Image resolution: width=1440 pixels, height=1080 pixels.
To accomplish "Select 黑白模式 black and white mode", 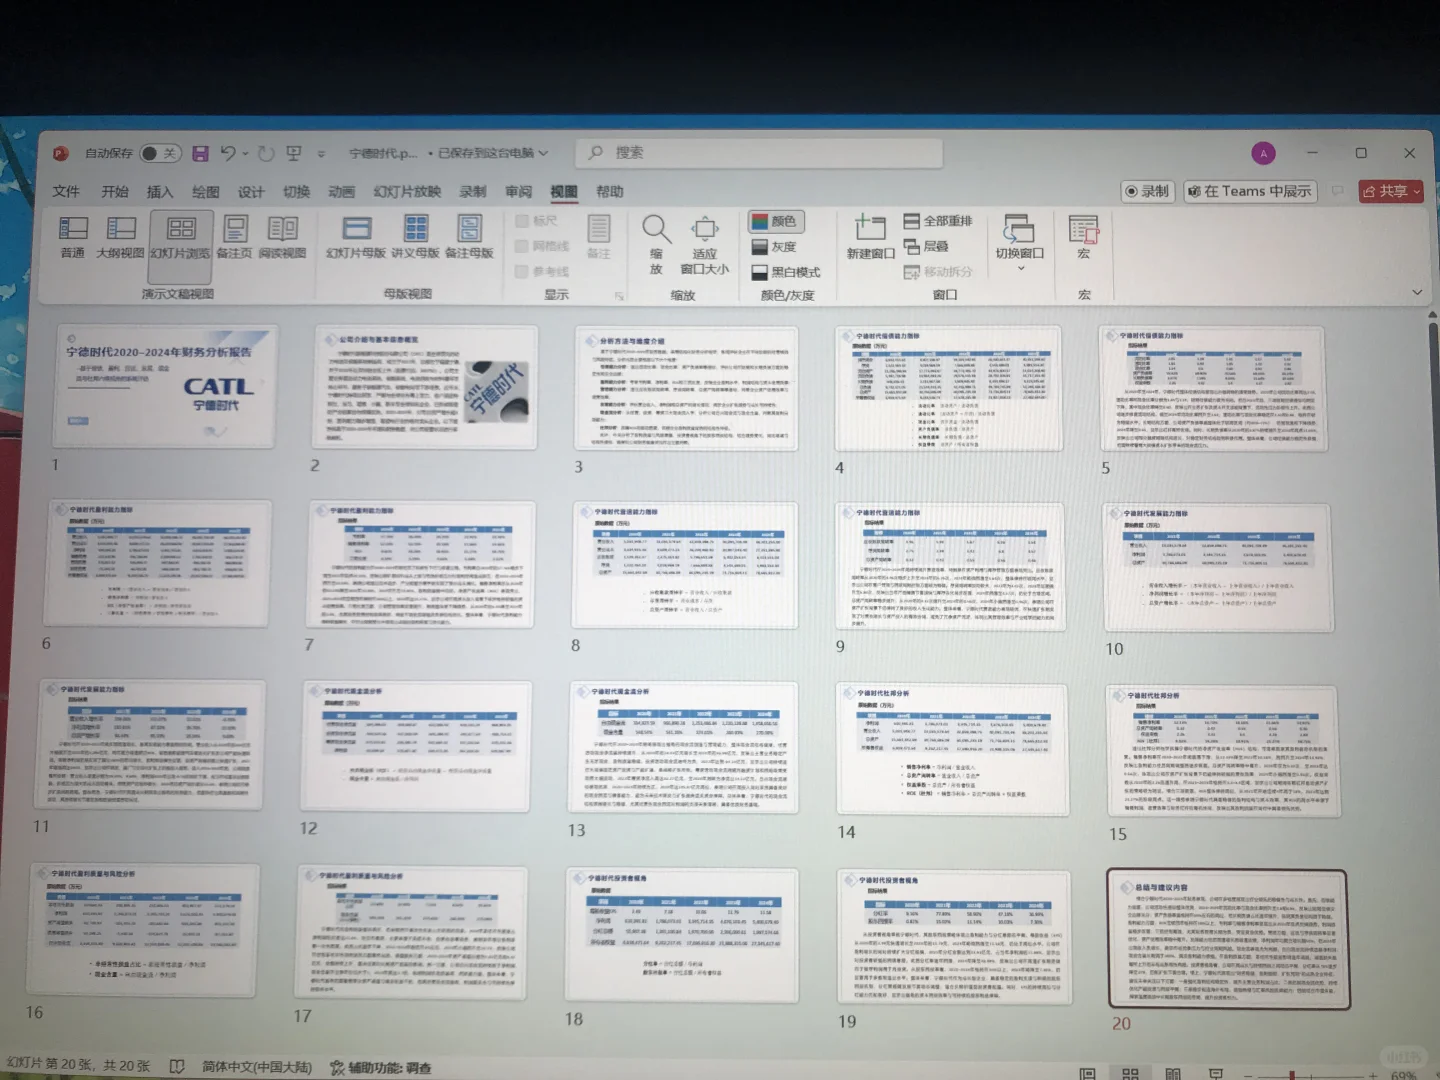I will tap(786, 272).
